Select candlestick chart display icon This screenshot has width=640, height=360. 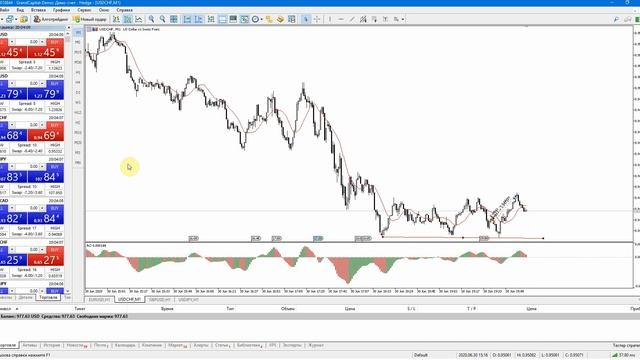[x=128, y=19]
